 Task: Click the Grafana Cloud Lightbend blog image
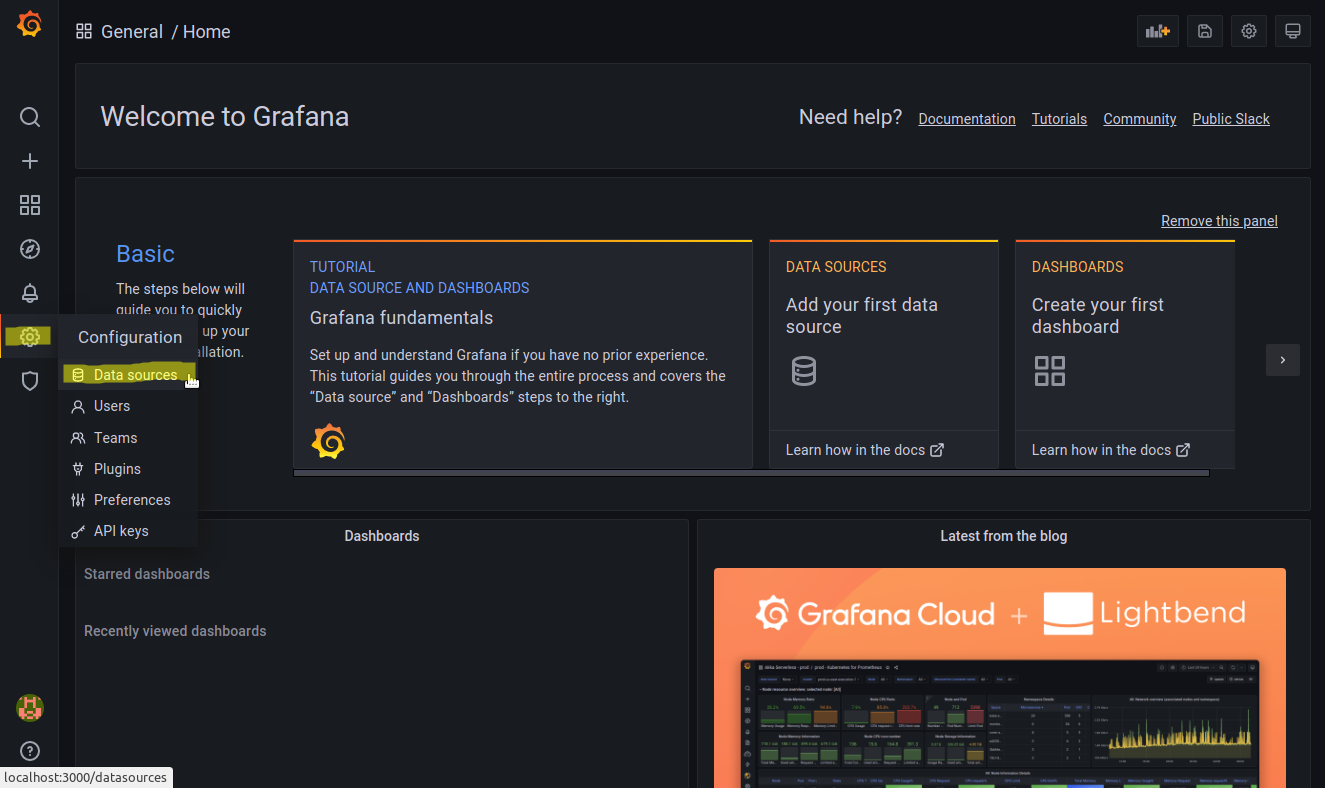click(999, 677)
